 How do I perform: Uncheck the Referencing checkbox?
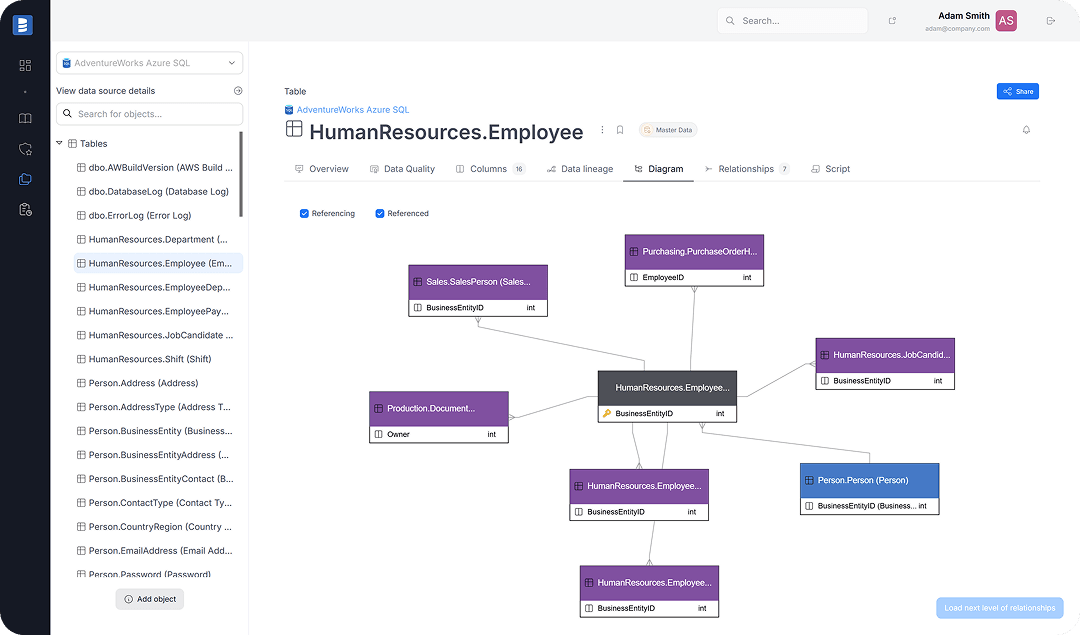pos(304,214)
